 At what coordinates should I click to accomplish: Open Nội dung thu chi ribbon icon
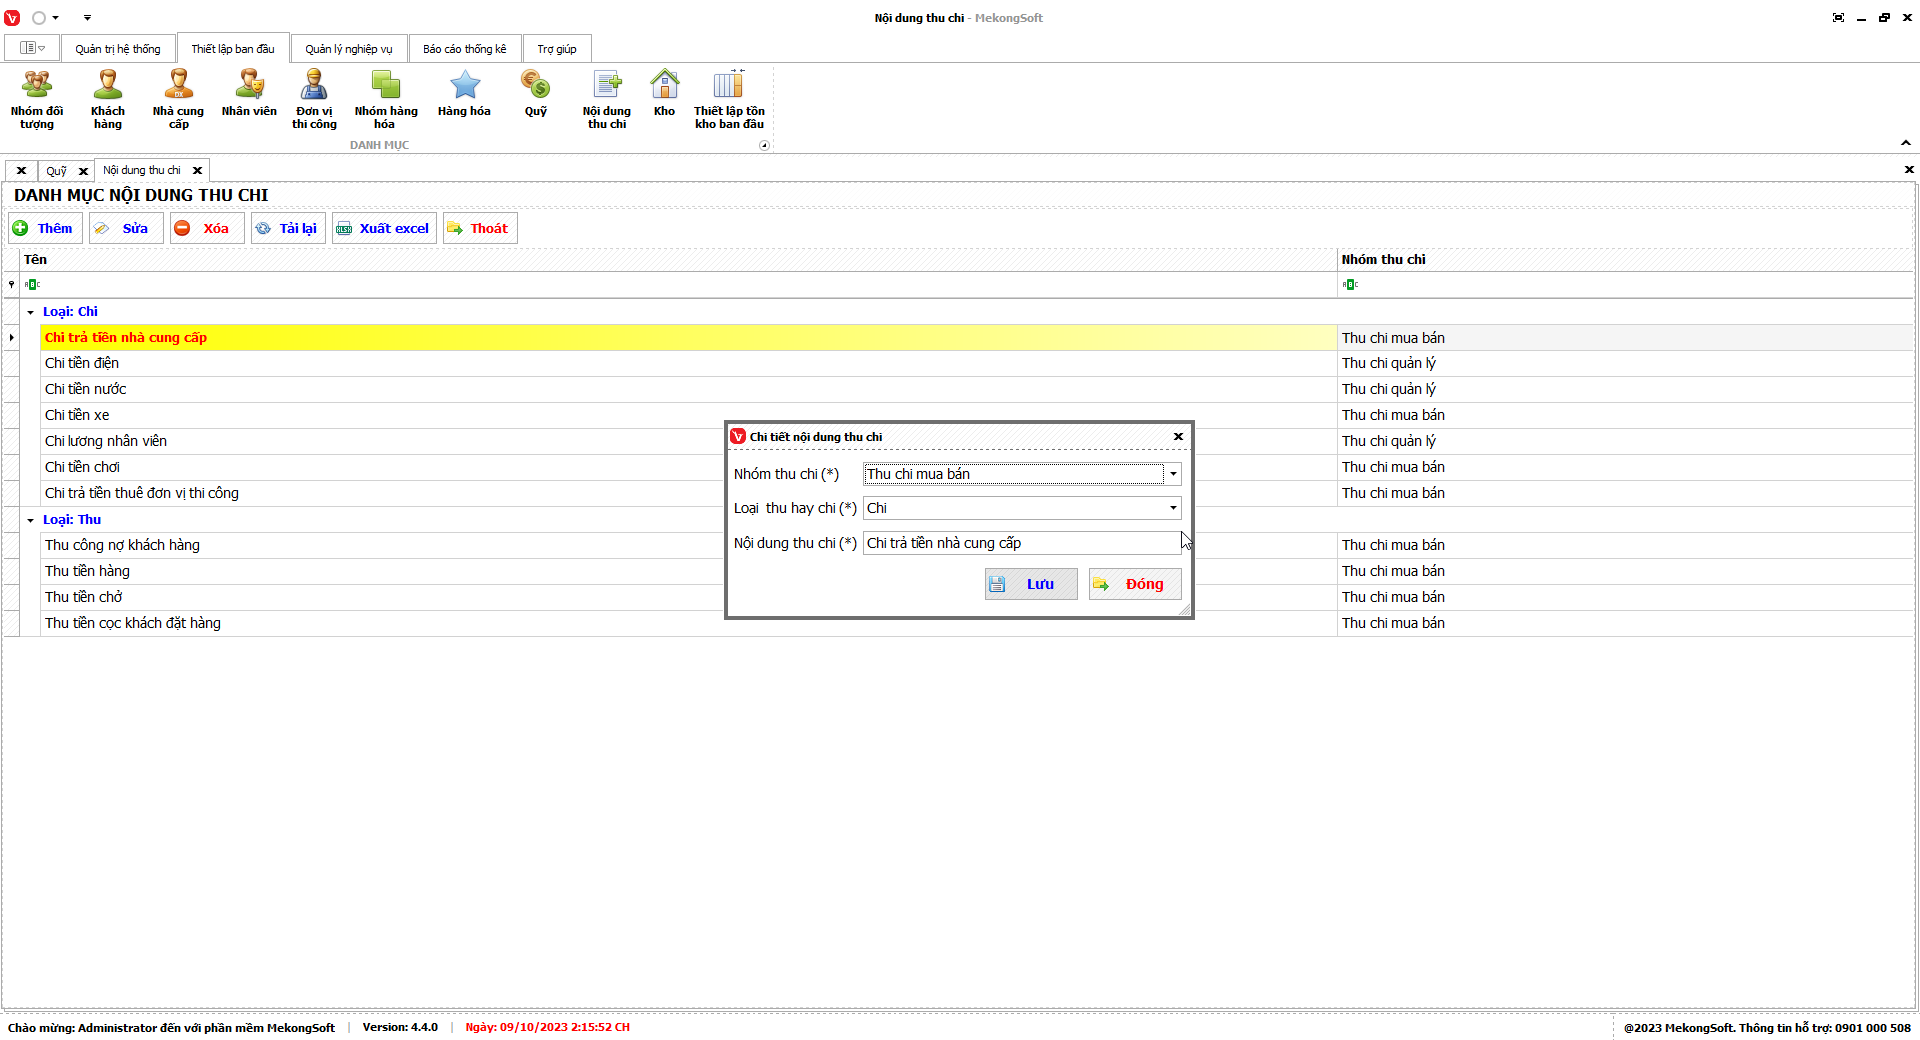[x=607, y=99]
